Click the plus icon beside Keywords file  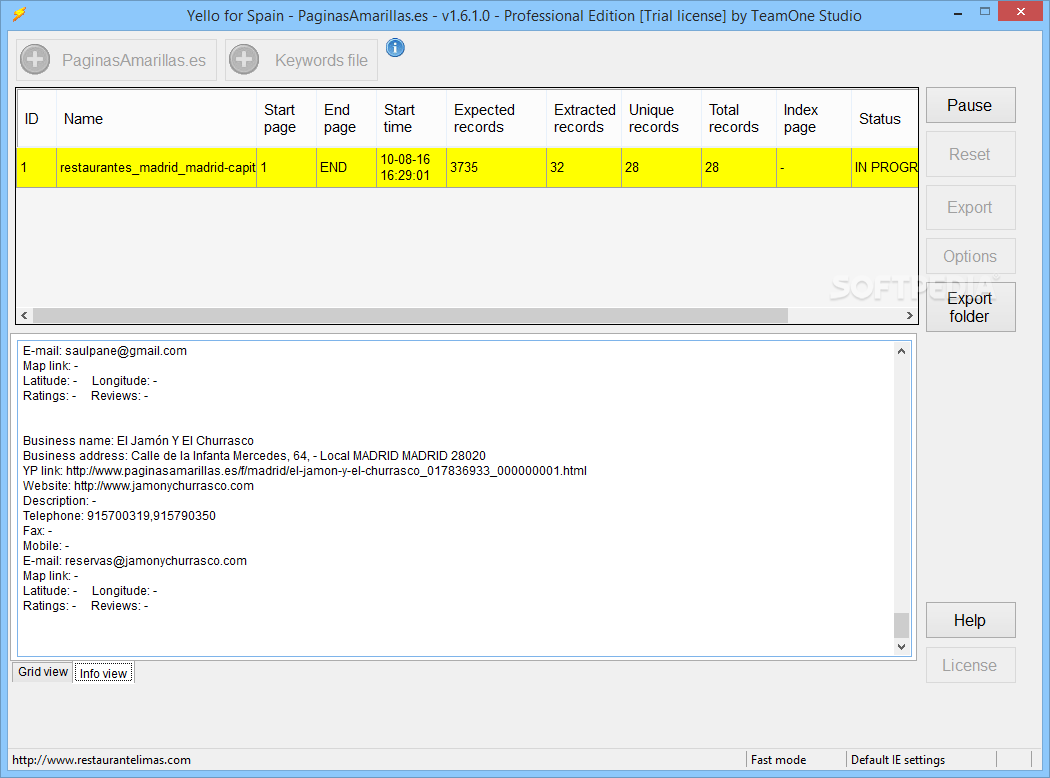point(244,60)
